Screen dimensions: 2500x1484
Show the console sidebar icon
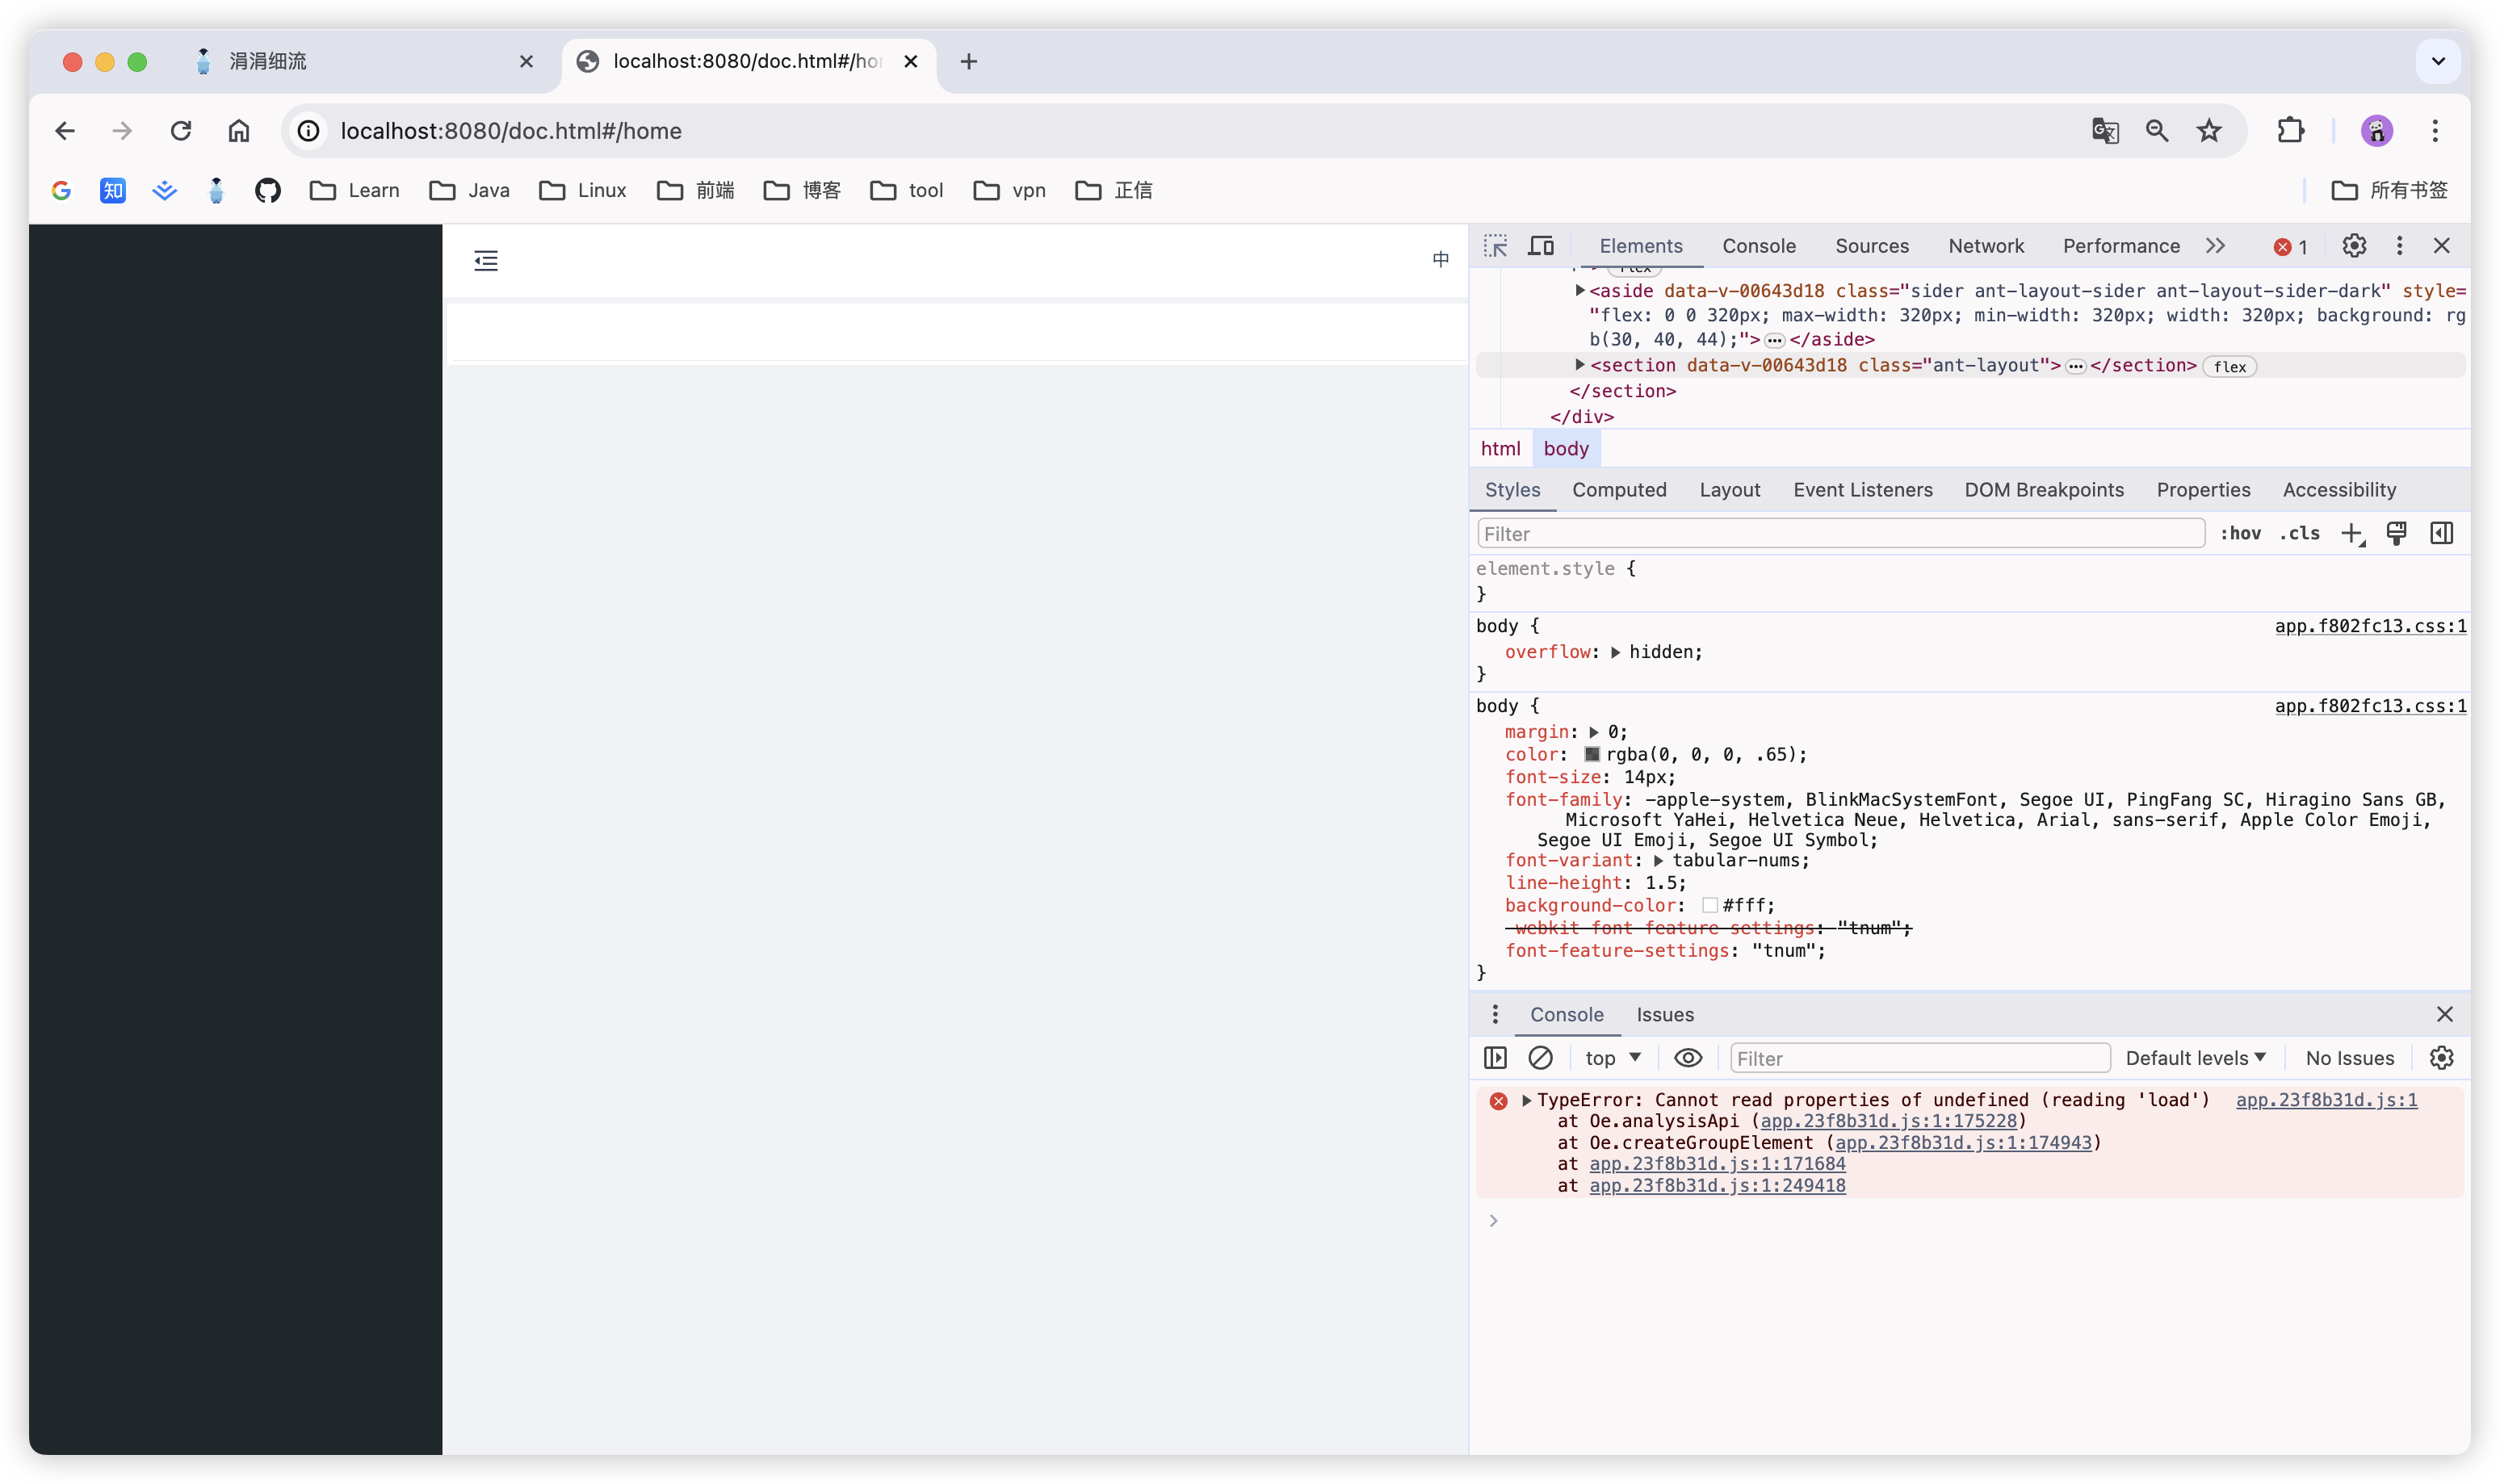tap(1495, 1058)
